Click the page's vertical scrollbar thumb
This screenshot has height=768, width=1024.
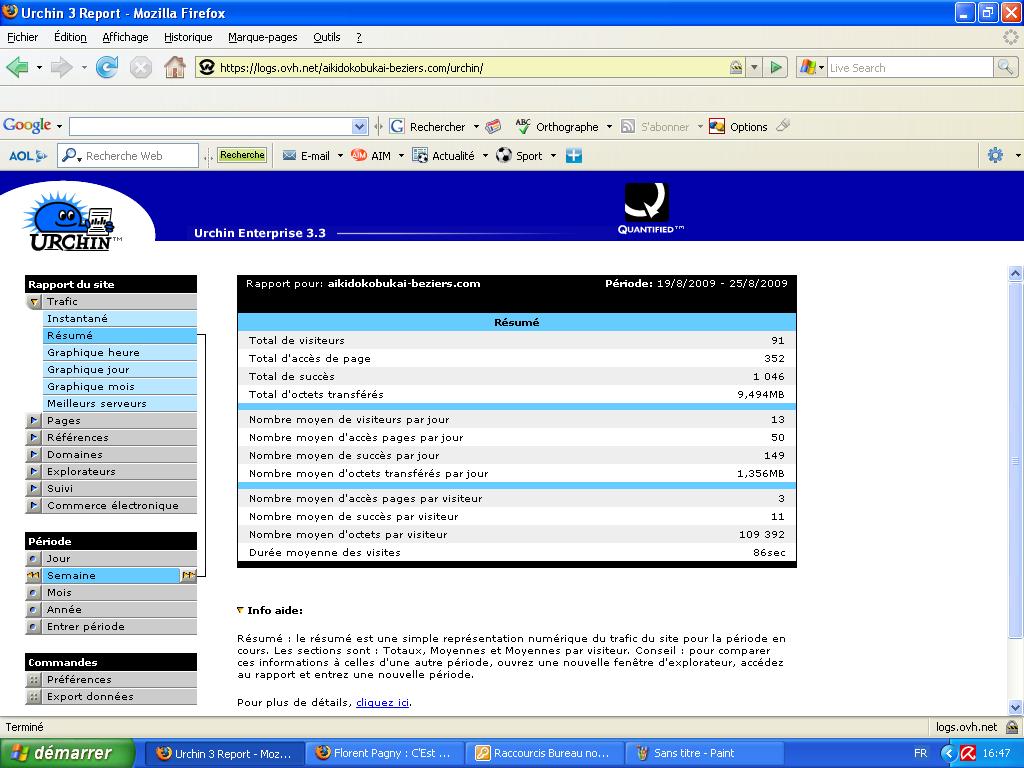(x=1015, y=460)
